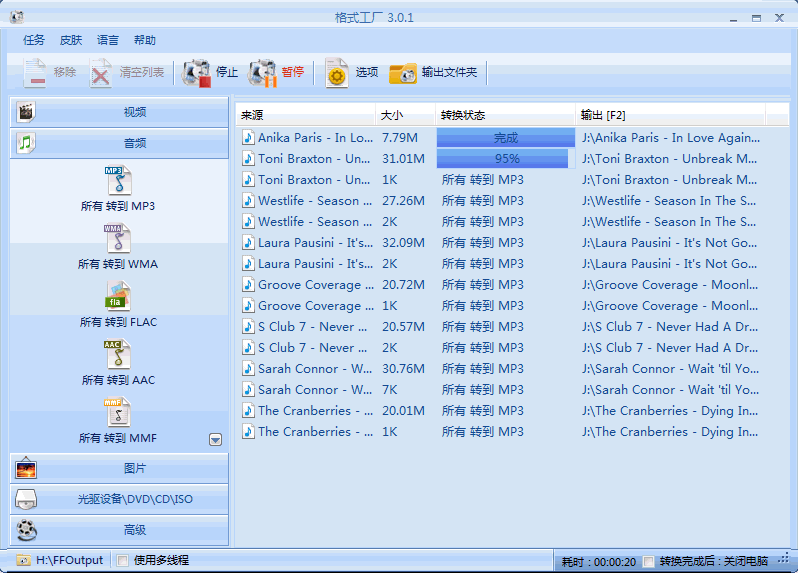Screen dimensions: 798x573
Task: Click the 图片 picture icon
Action: tap(25, 468)
